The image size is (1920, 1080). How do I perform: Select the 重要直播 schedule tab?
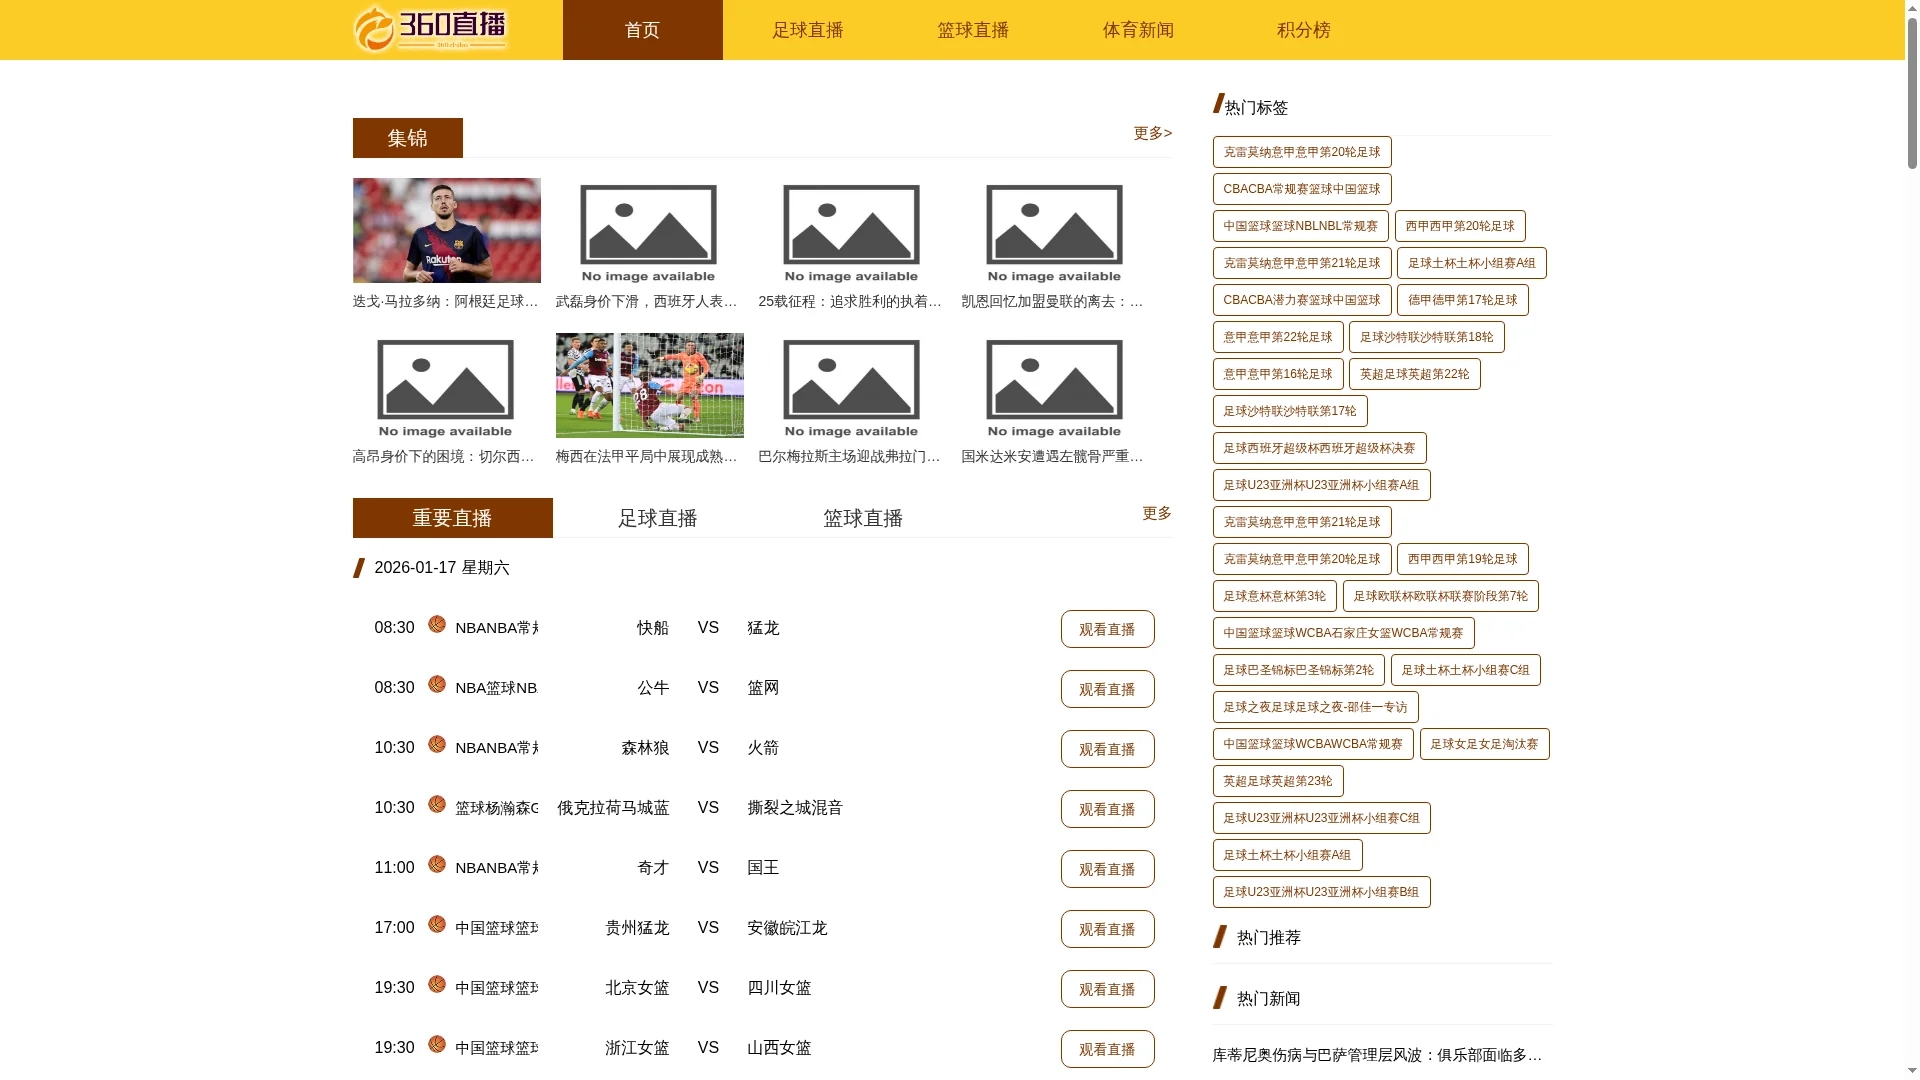coord(452,518)
